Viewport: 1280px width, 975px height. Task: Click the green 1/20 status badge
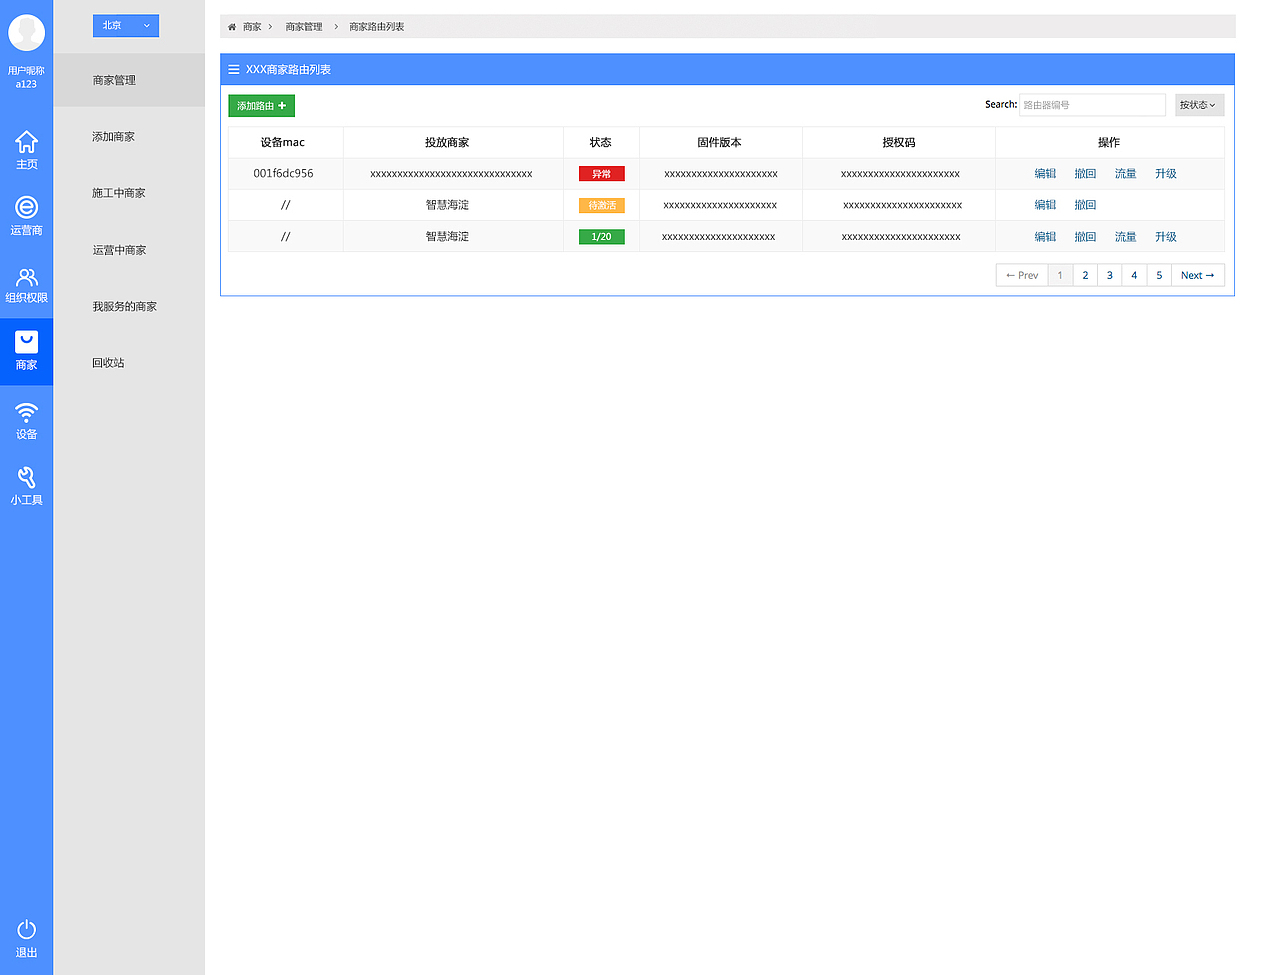[x=602, y=237]
